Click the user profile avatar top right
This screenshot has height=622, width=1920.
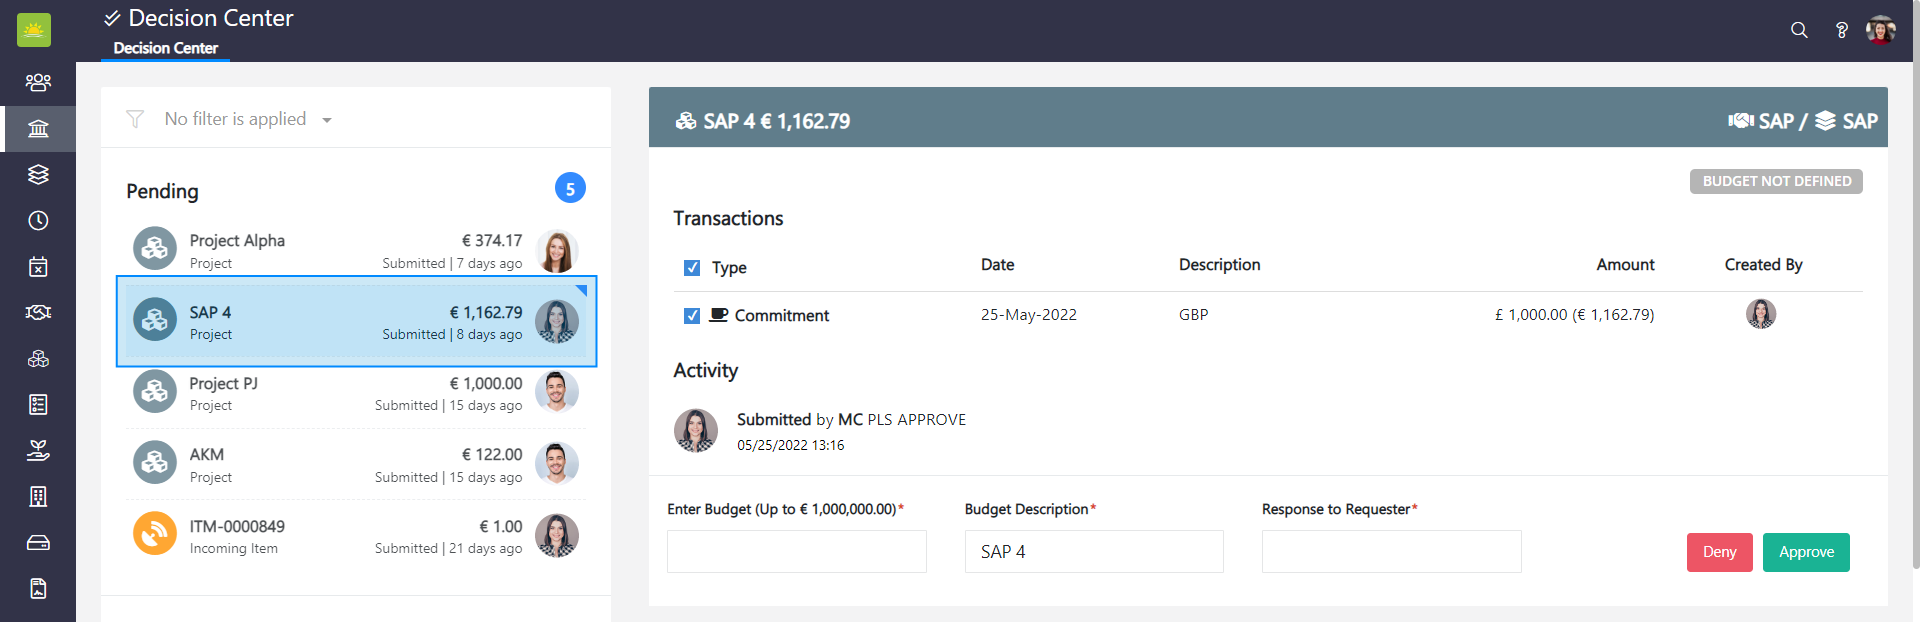(x=1880, y=30)
